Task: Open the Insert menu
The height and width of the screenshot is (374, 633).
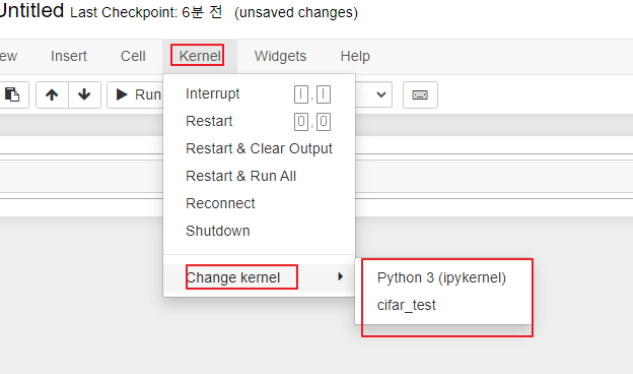Action: 69,56
